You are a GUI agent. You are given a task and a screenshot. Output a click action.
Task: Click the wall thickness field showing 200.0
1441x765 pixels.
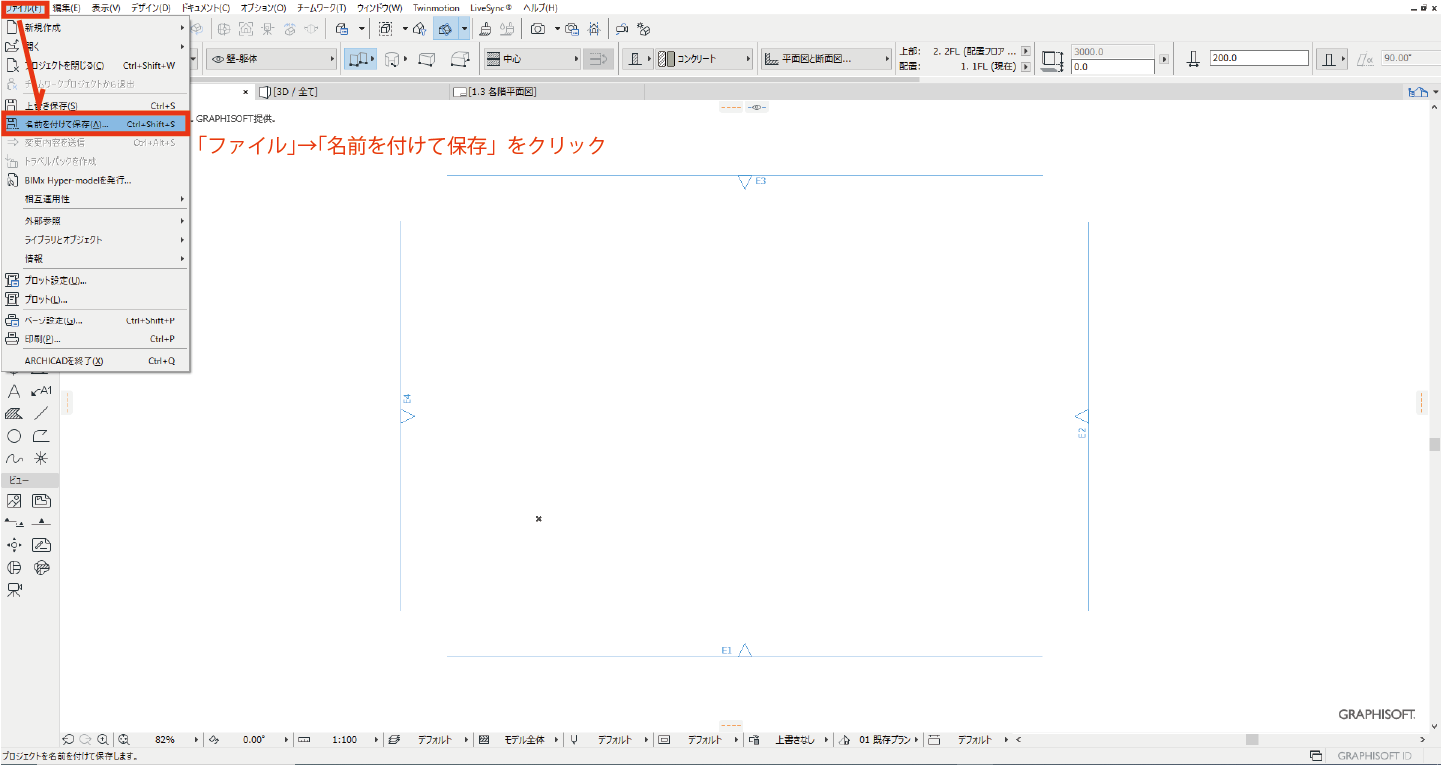pyautogui.click(x=1258, y=58)
